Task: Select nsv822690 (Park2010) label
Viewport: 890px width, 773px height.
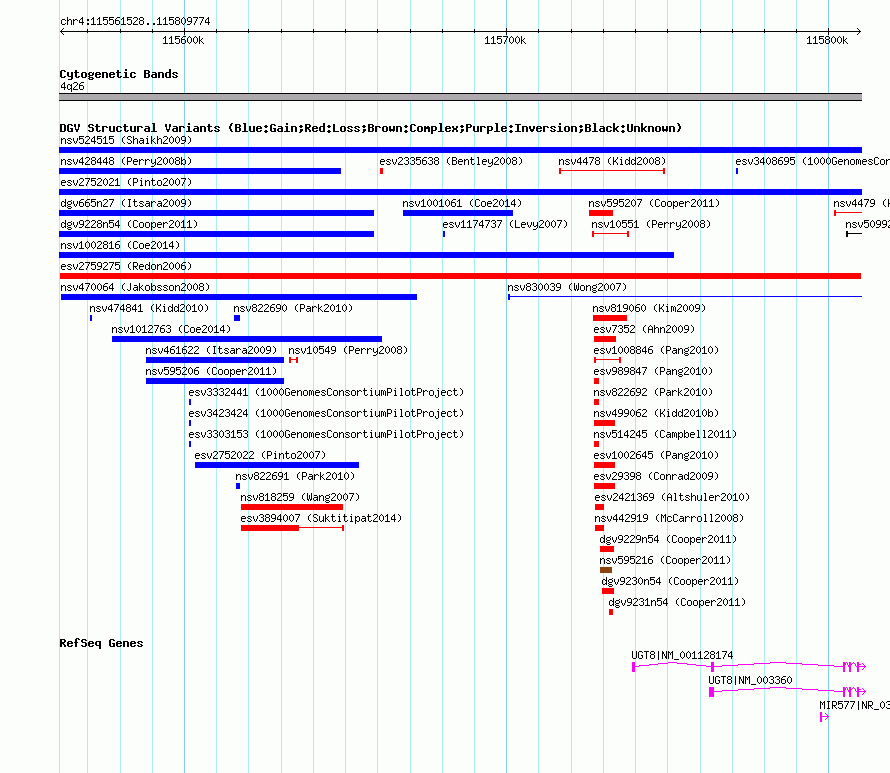Action: pyautogui.click(x=293, y=308)
